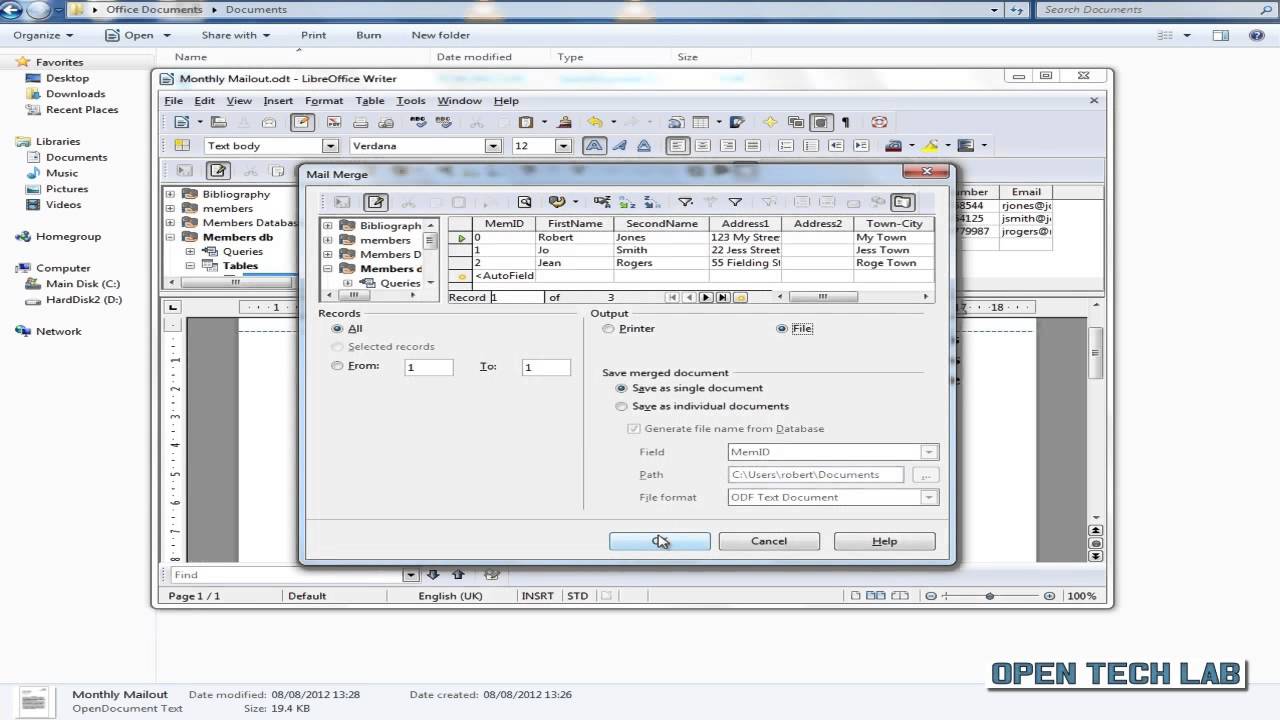The height and width of the screenshot is (720, 1280).
Task: Click Standard Filter icon in Mail Merge
Action: 735,202
